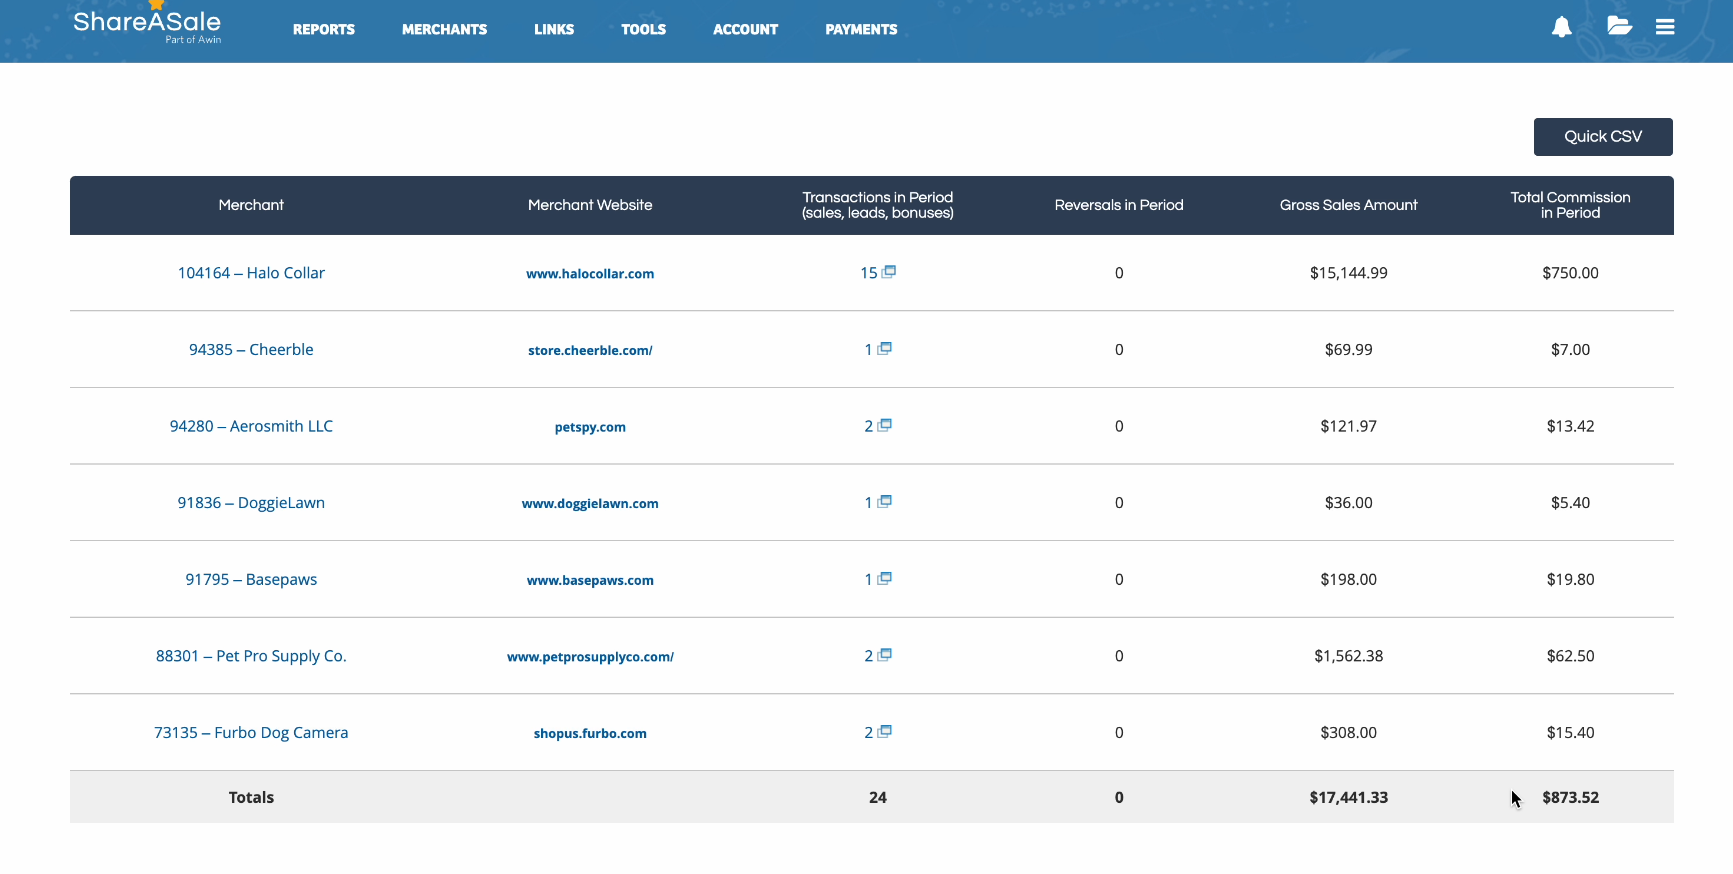The height and width of the screenshot is (874, 1733).
Task: Download report with Quick CSV button
Action: (x=1603, y=137)
